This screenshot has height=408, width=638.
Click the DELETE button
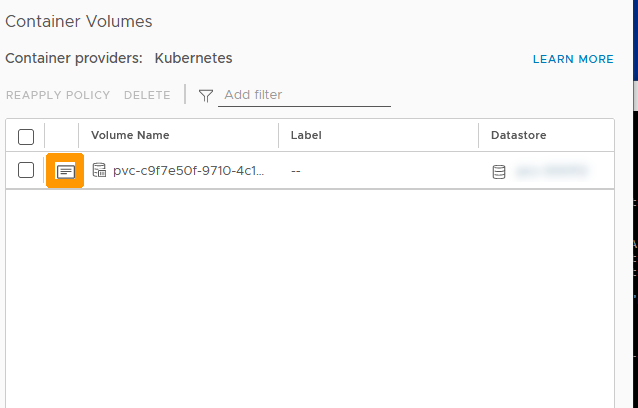pos(147,95)
